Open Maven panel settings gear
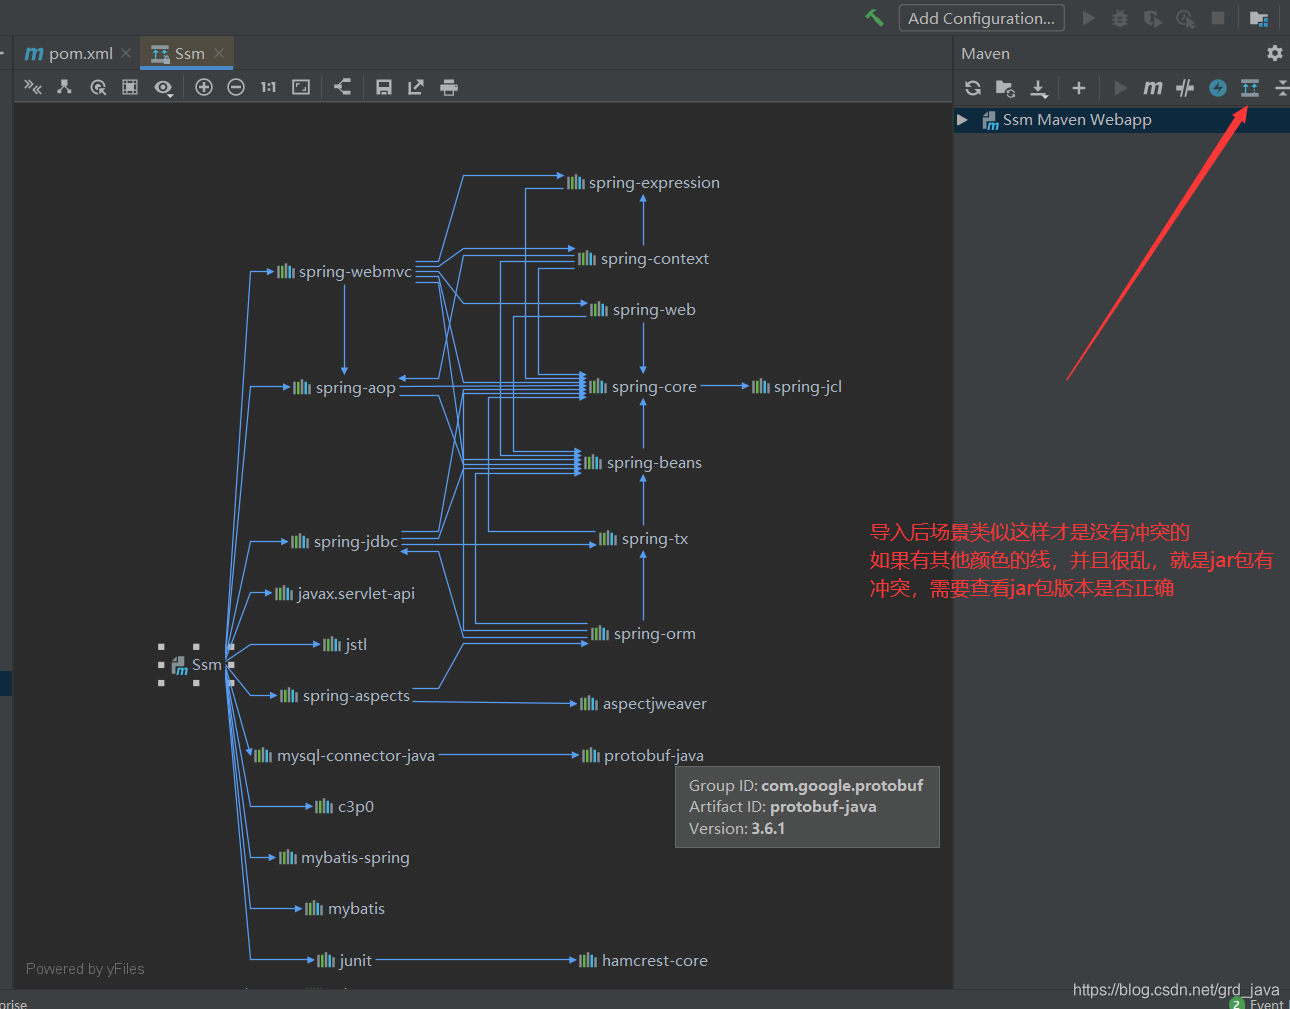The image size is (1290, 1009). [x=1274, y=53]
